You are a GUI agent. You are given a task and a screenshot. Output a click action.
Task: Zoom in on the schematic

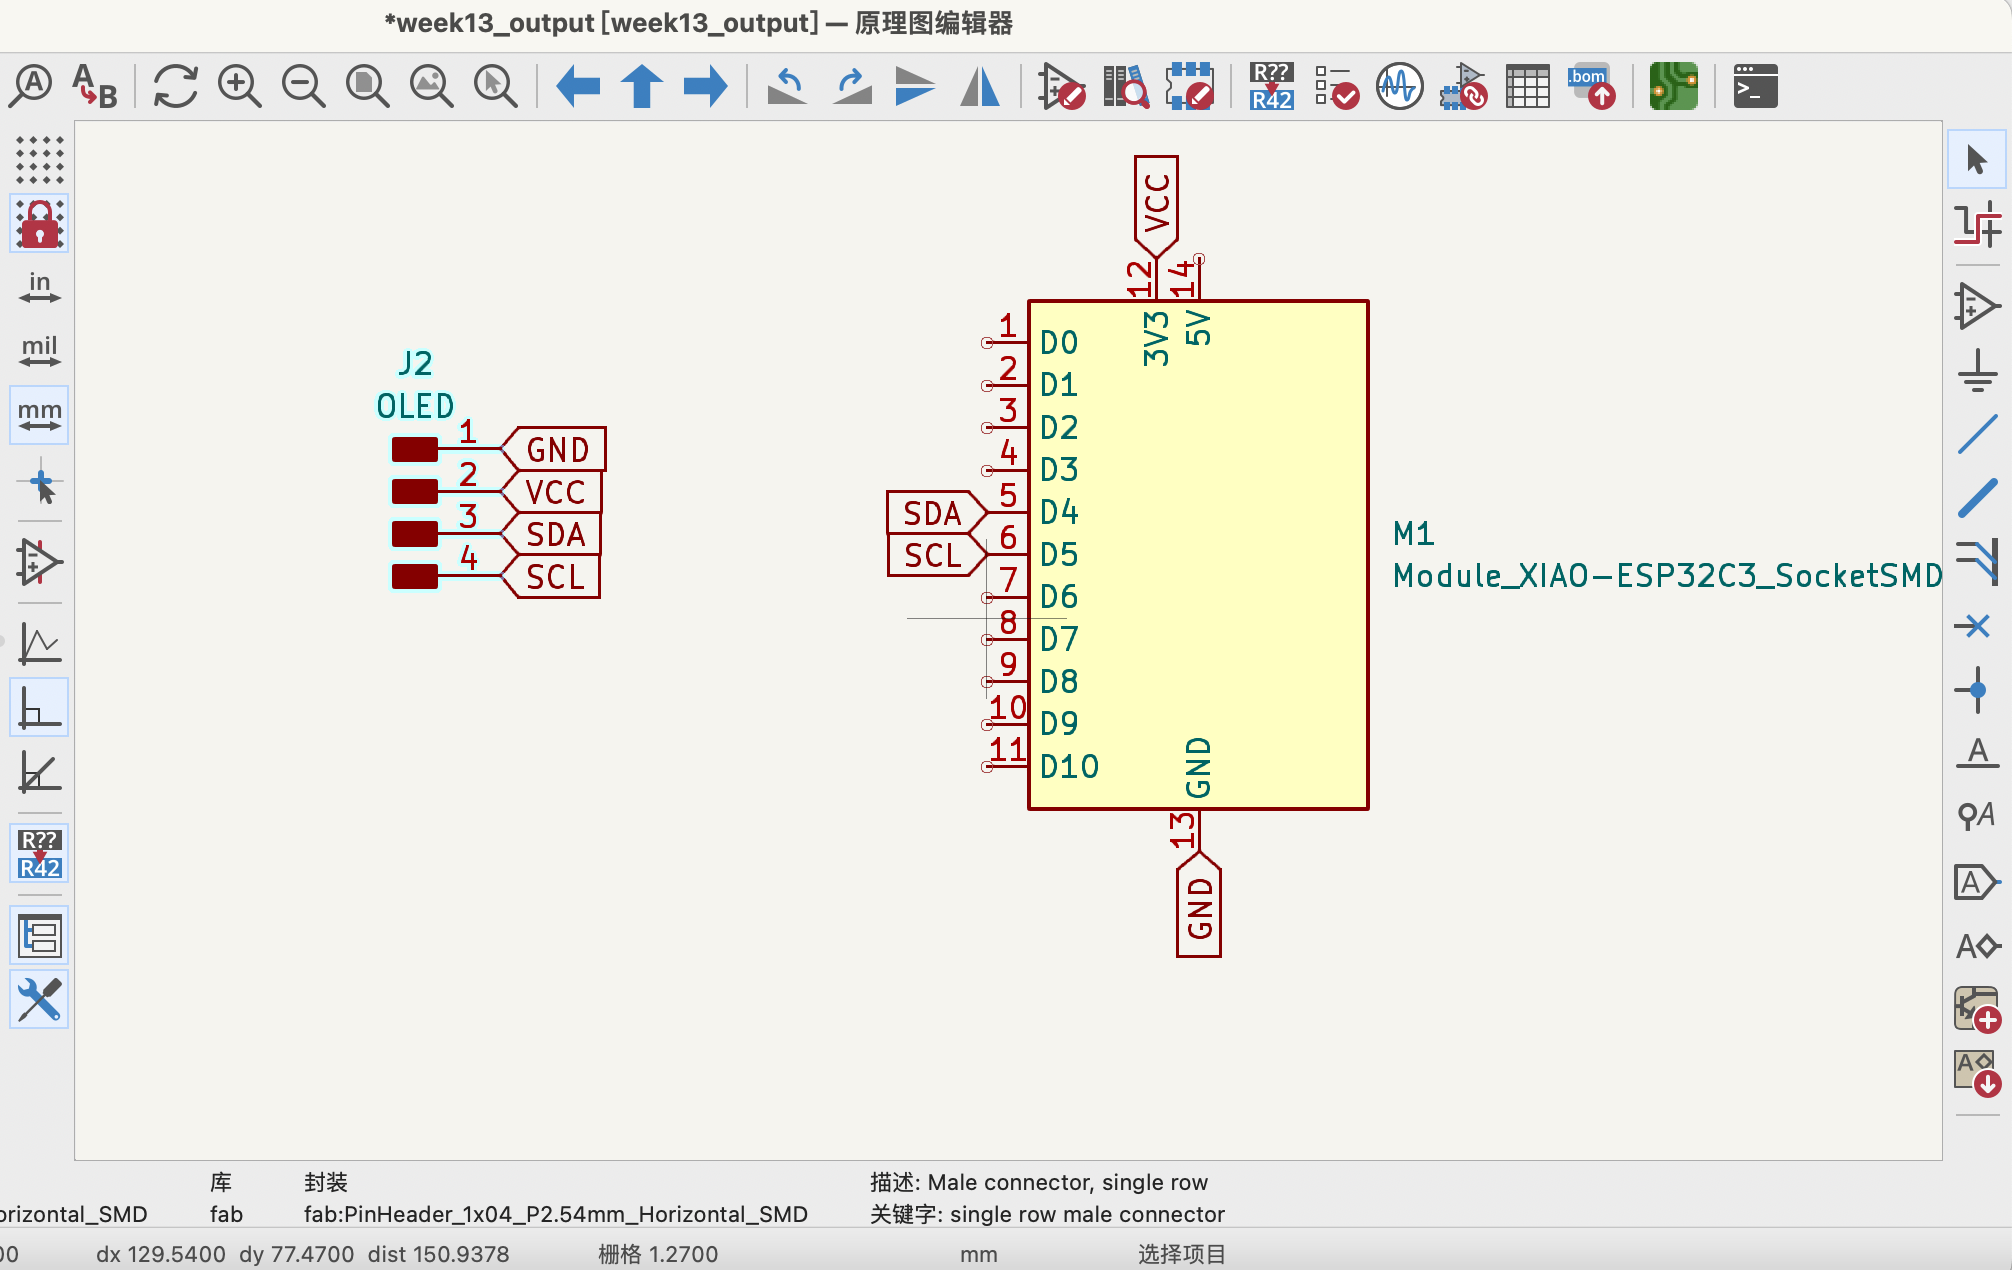[x=240, y=86]
